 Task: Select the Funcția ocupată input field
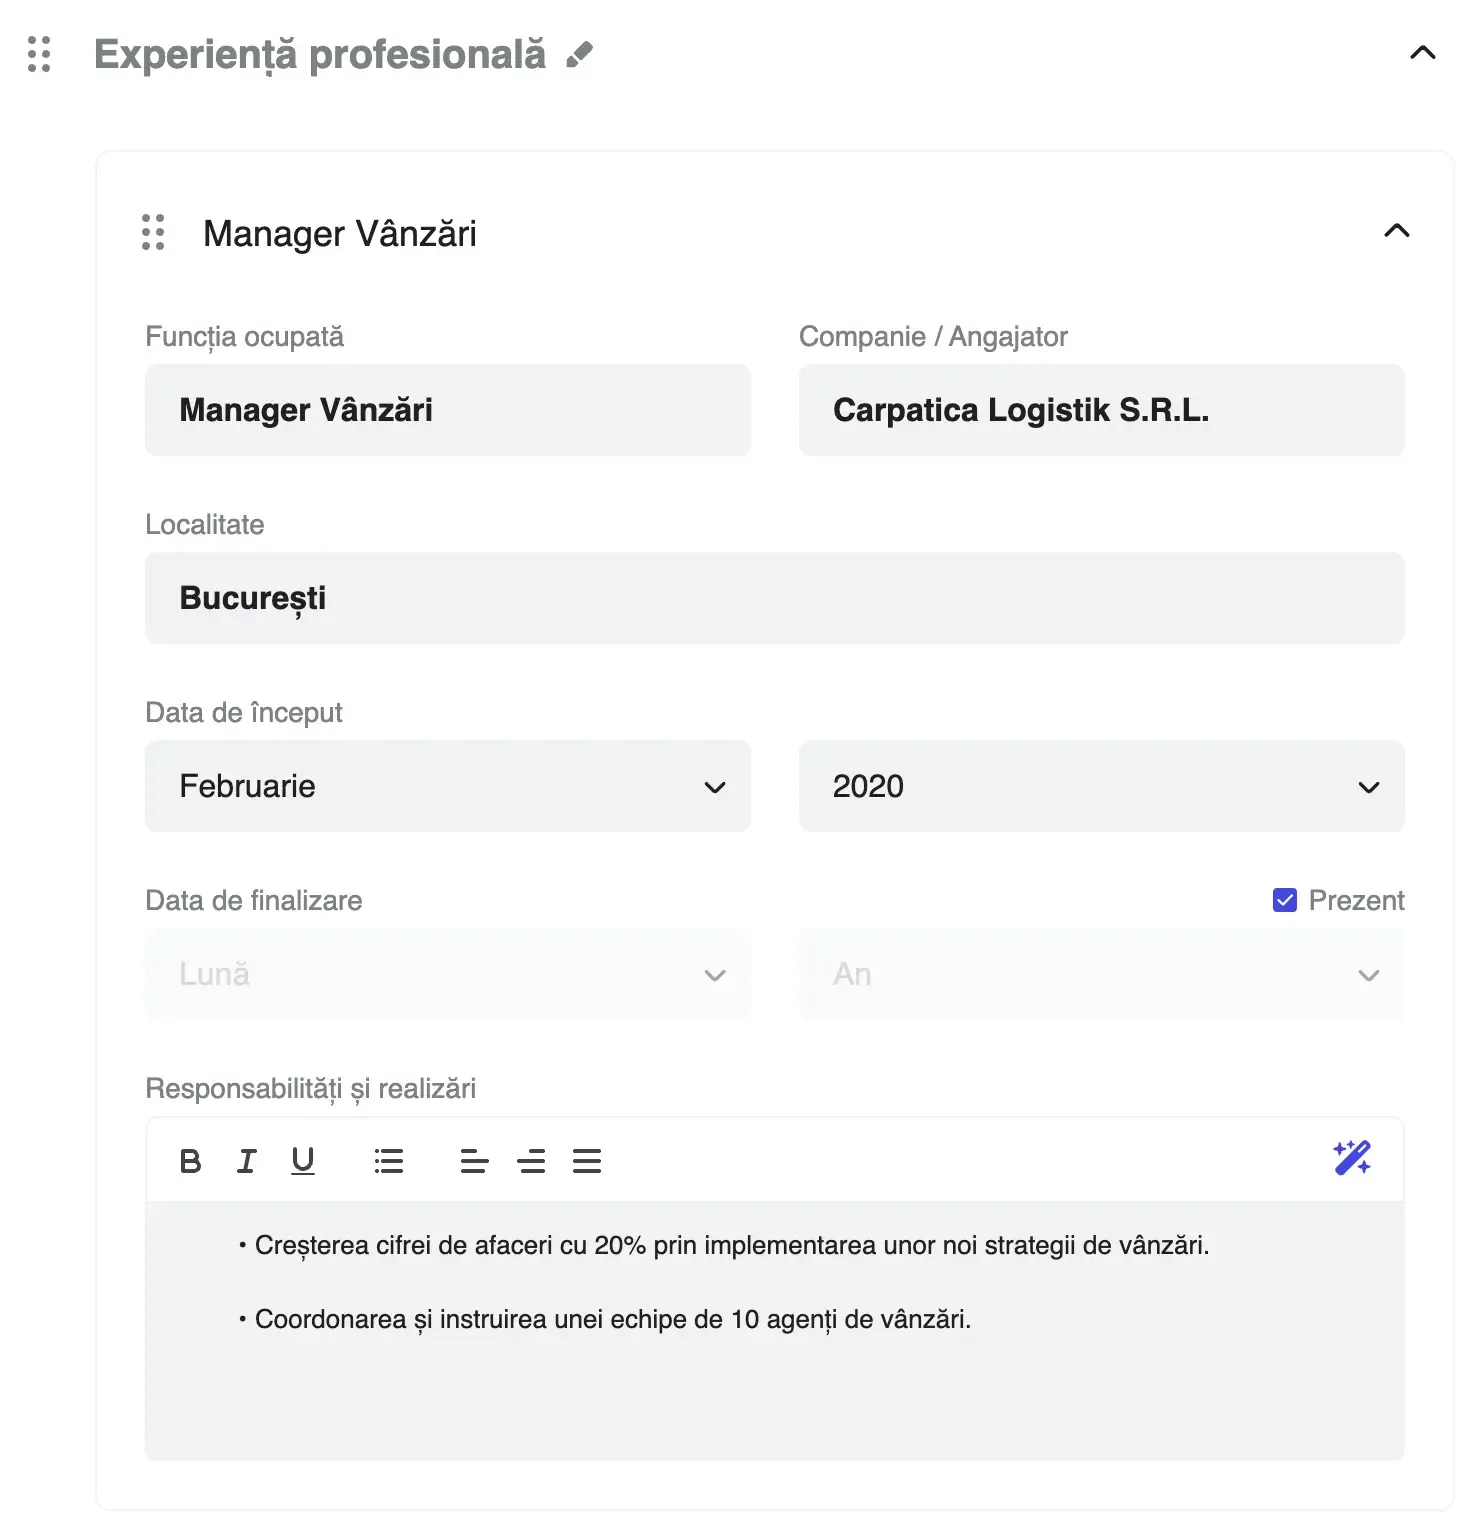(448, 410)
